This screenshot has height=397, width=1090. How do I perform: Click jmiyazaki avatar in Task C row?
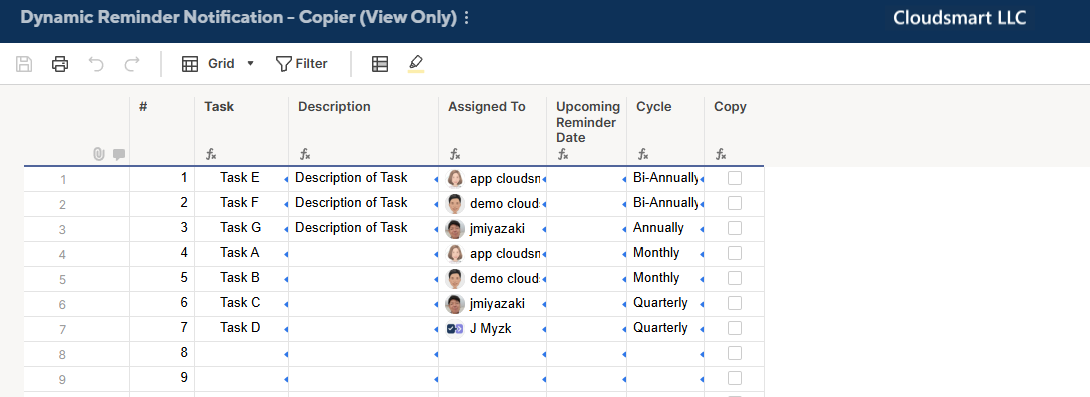pos(455,304)
